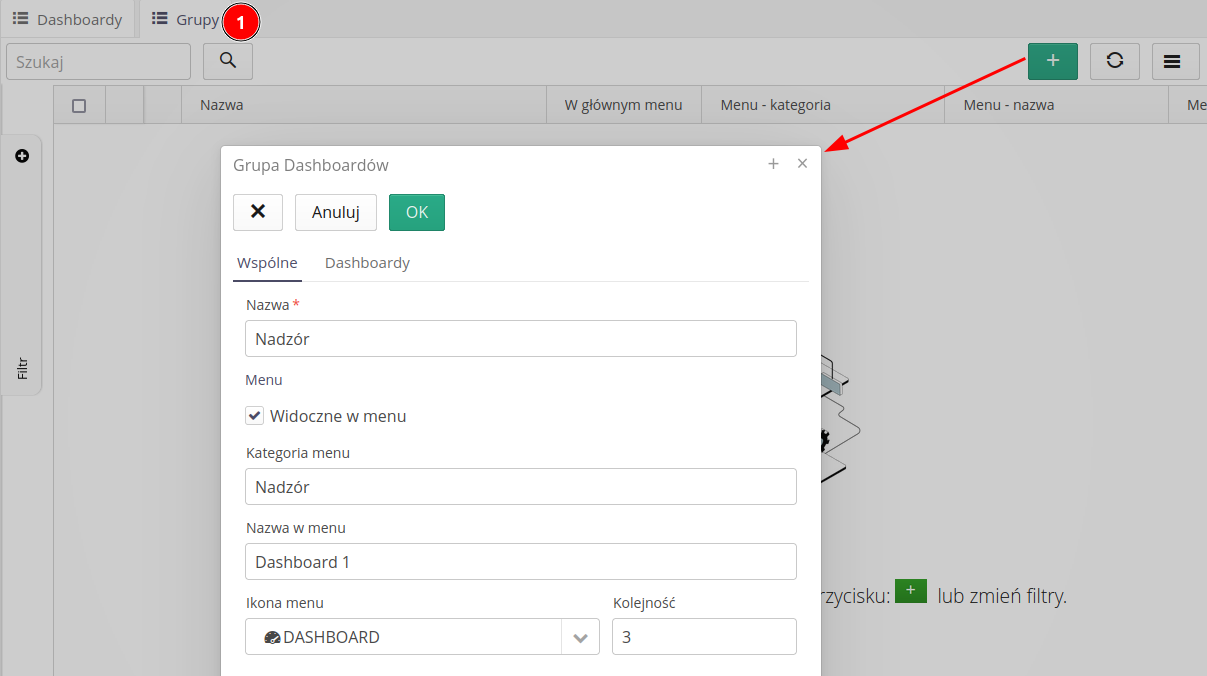Open the hamburger menu button
Image resolution: width=1207 pixels, height=676 pixels.
click(x=1175, y=61)
